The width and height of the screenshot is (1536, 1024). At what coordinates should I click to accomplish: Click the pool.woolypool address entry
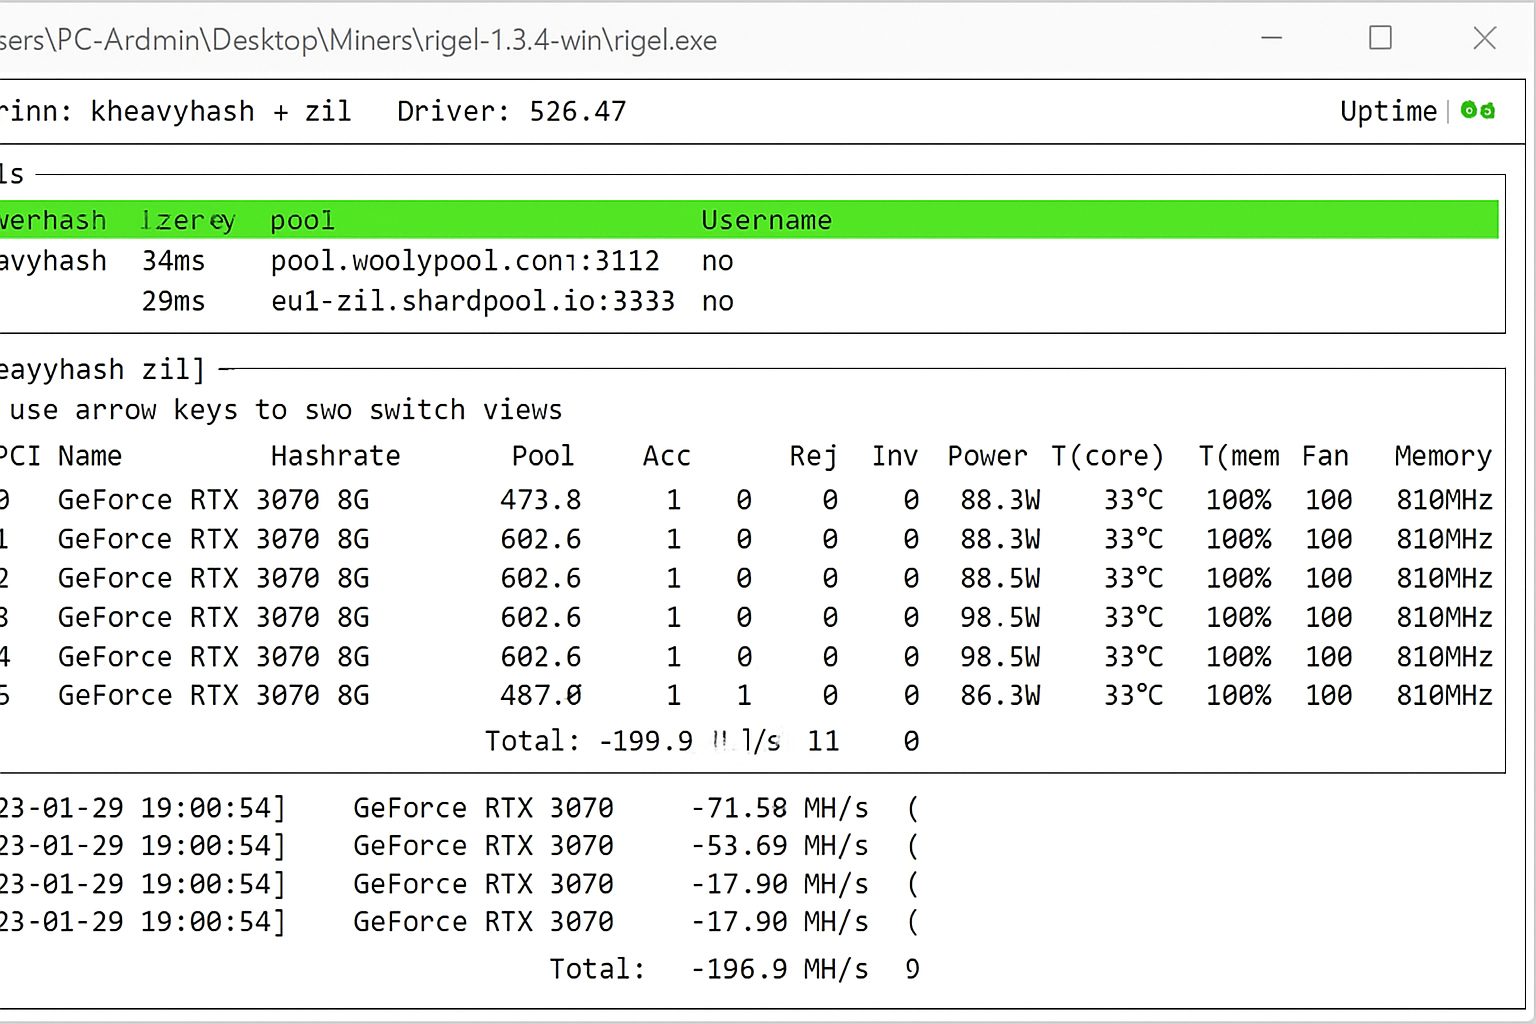[465, 261]
